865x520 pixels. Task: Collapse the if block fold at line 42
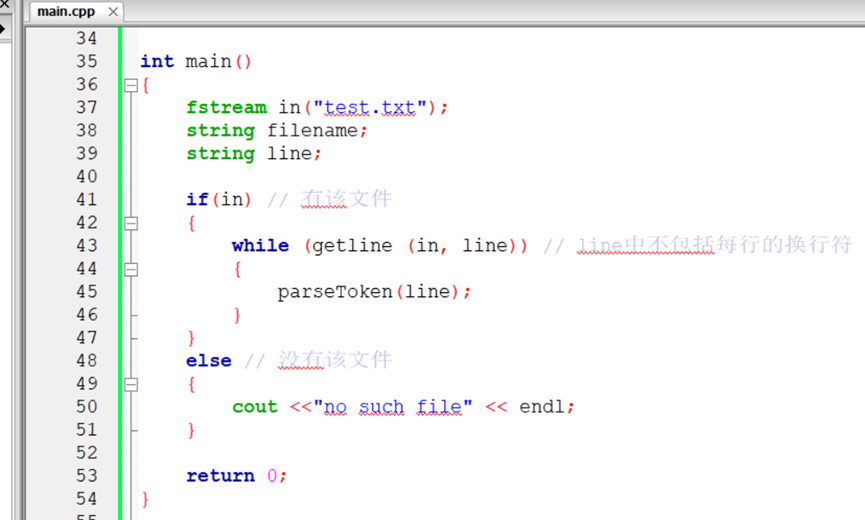point(131,223)
